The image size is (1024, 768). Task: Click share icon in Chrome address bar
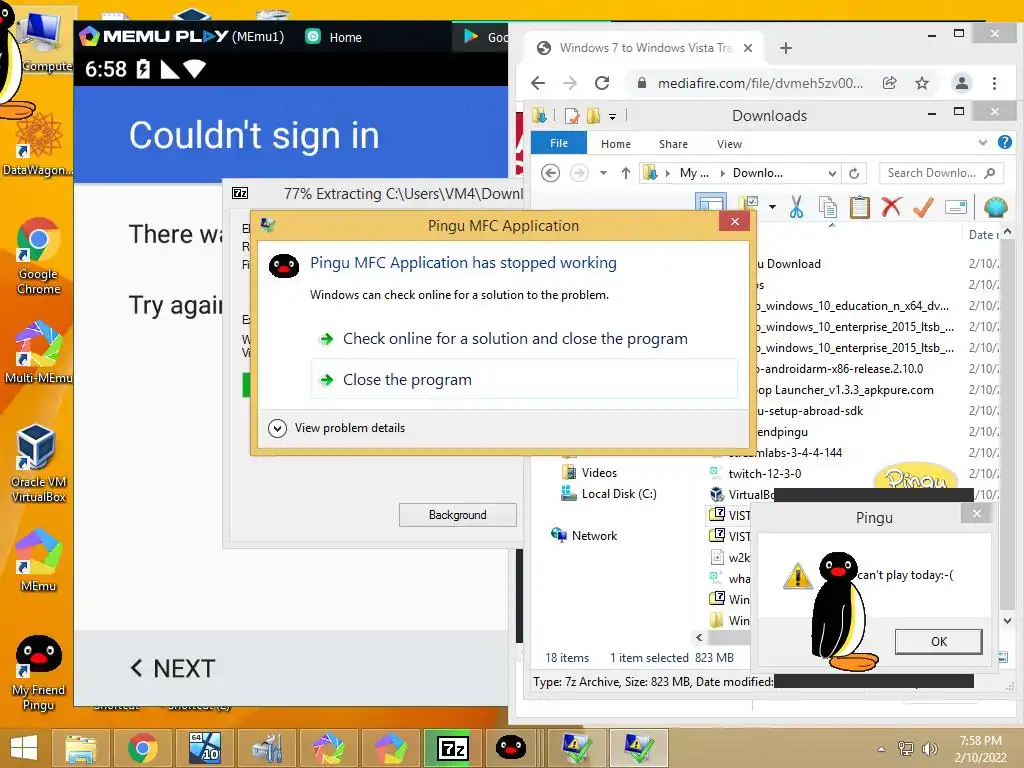pyautogui.click(x=889, y=83)
